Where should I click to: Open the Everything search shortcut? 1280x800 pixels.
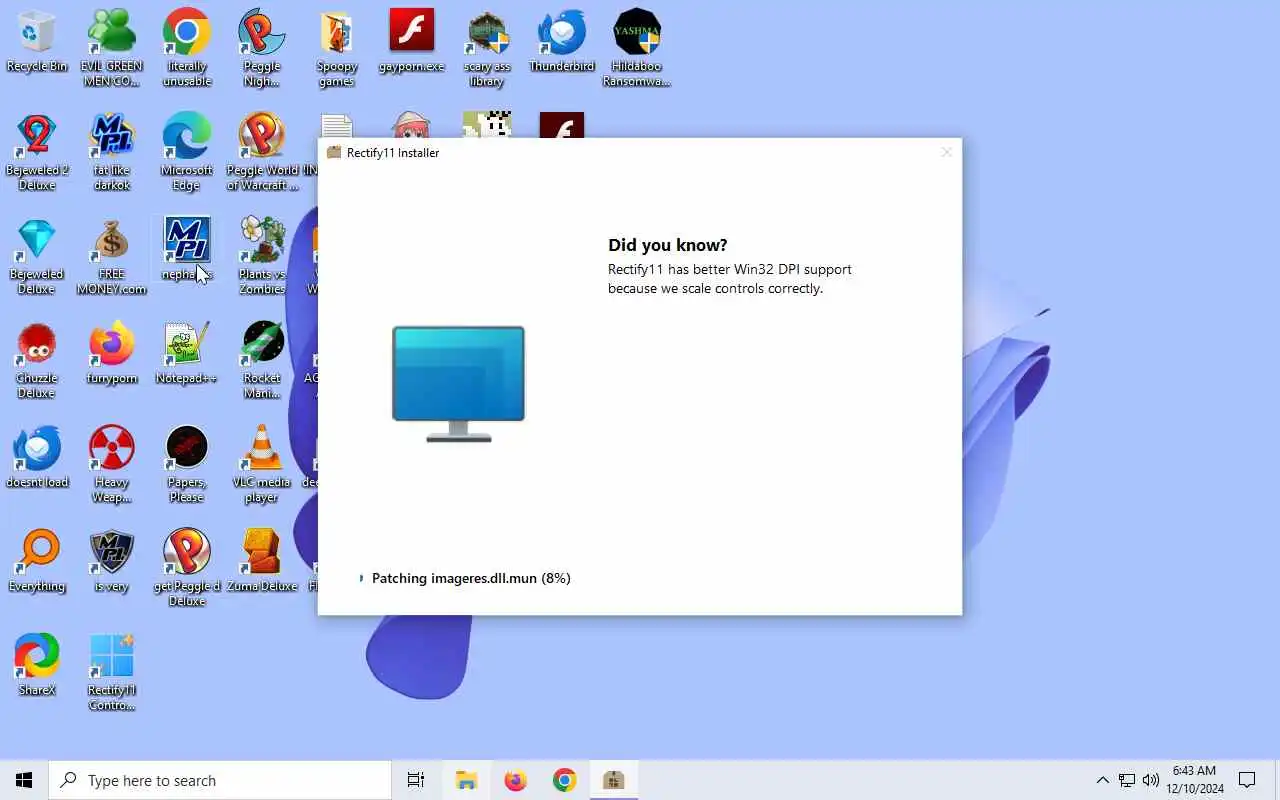point(37,561)
